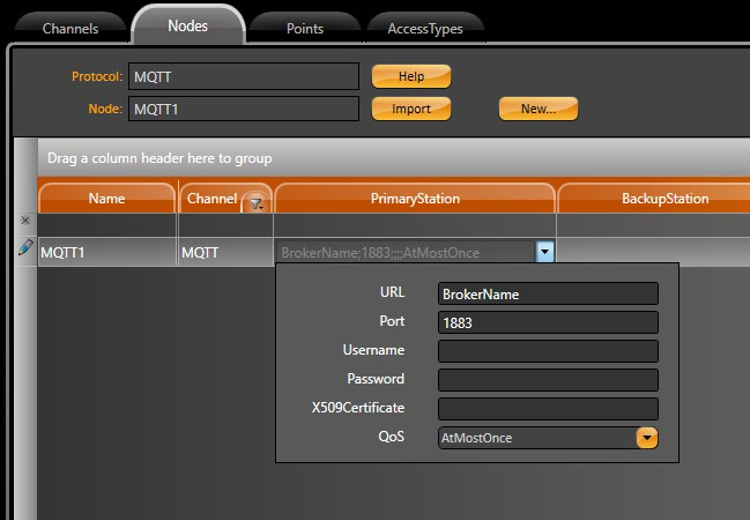The width and height of the screenshot is (750, 520).
Task: Sort by the PrimaryStation column header
Action: point(415,198)
